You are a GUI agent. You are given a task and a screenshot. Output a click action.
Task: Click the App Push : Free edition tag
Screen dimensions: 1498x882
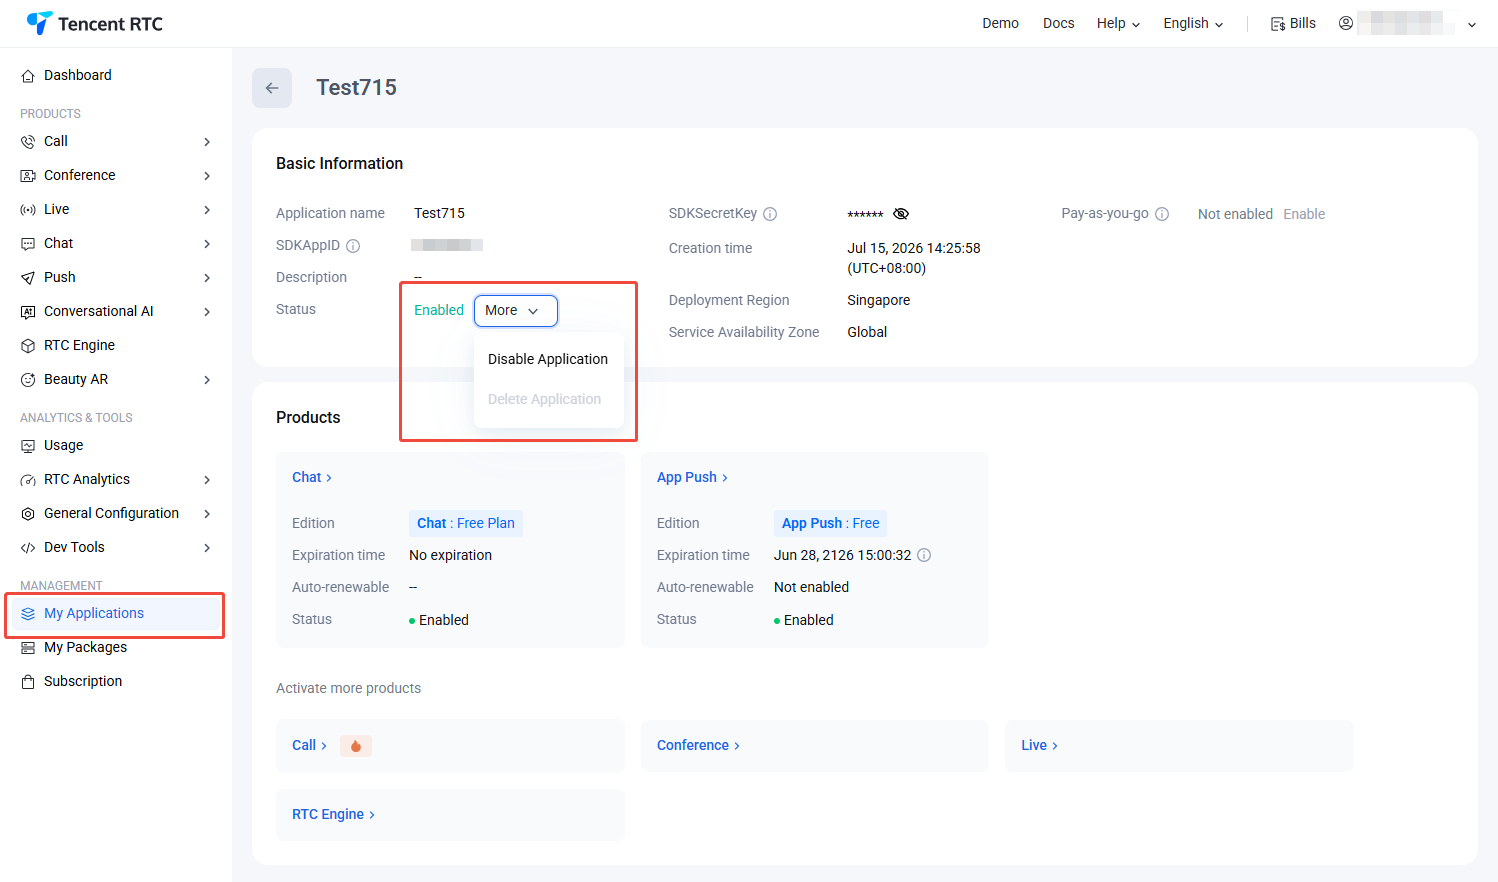tap(831, 523)
